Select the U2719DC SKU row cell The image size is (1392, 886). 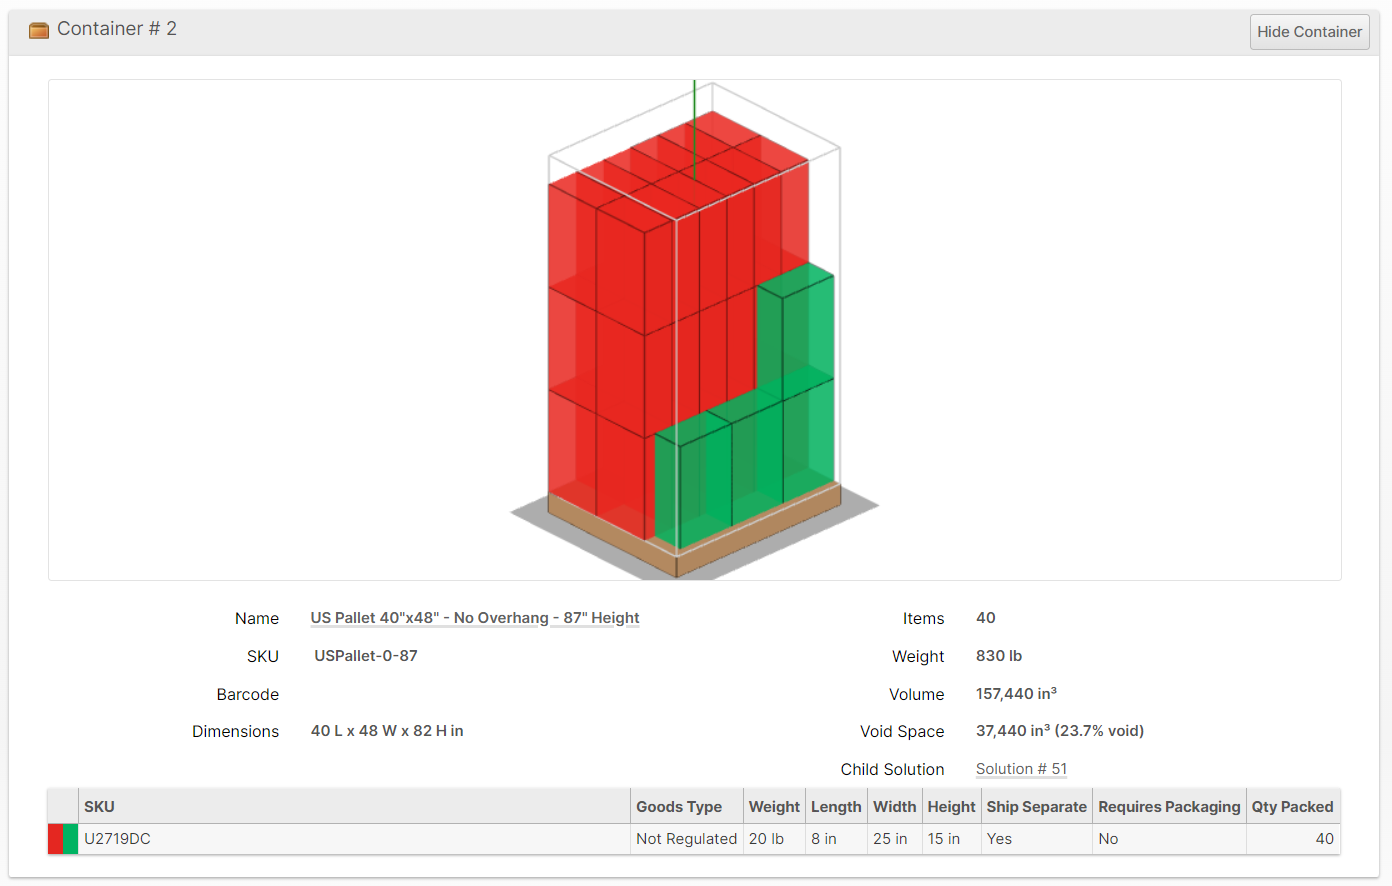[x=117, y=839]
